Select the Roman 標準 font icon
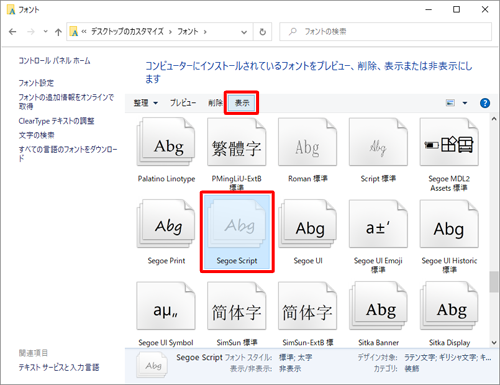The image size is (500, 385). [307, 142]
